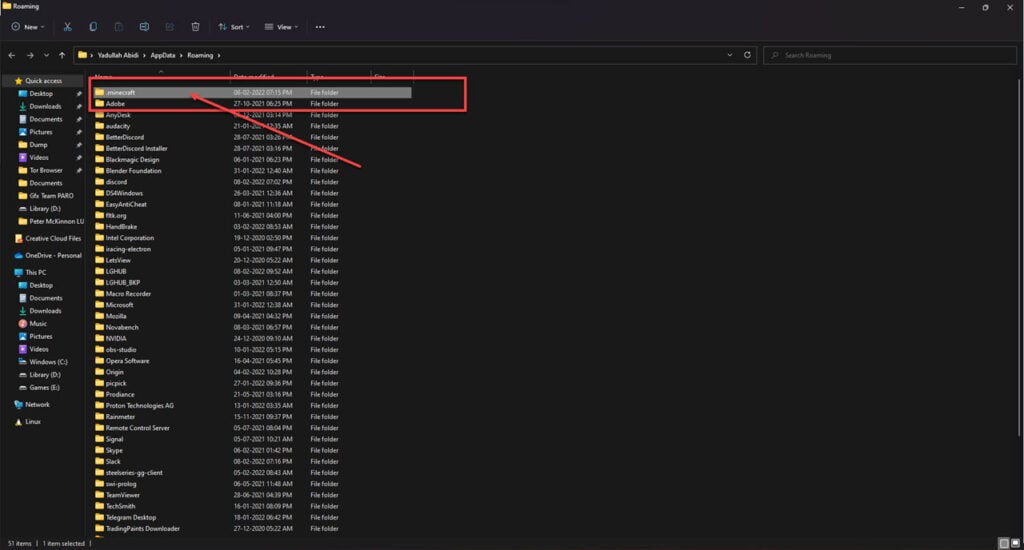This screenshot has height=550, width=1024.
Task: Open Dump folder in sidebar
Action: [x=38, y=145]
